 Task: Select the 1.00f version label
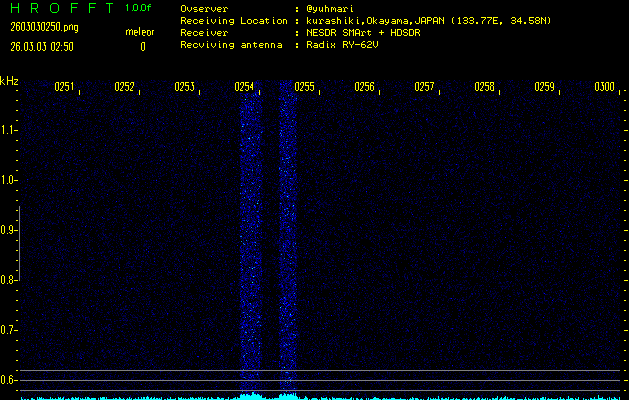point(139,8)
